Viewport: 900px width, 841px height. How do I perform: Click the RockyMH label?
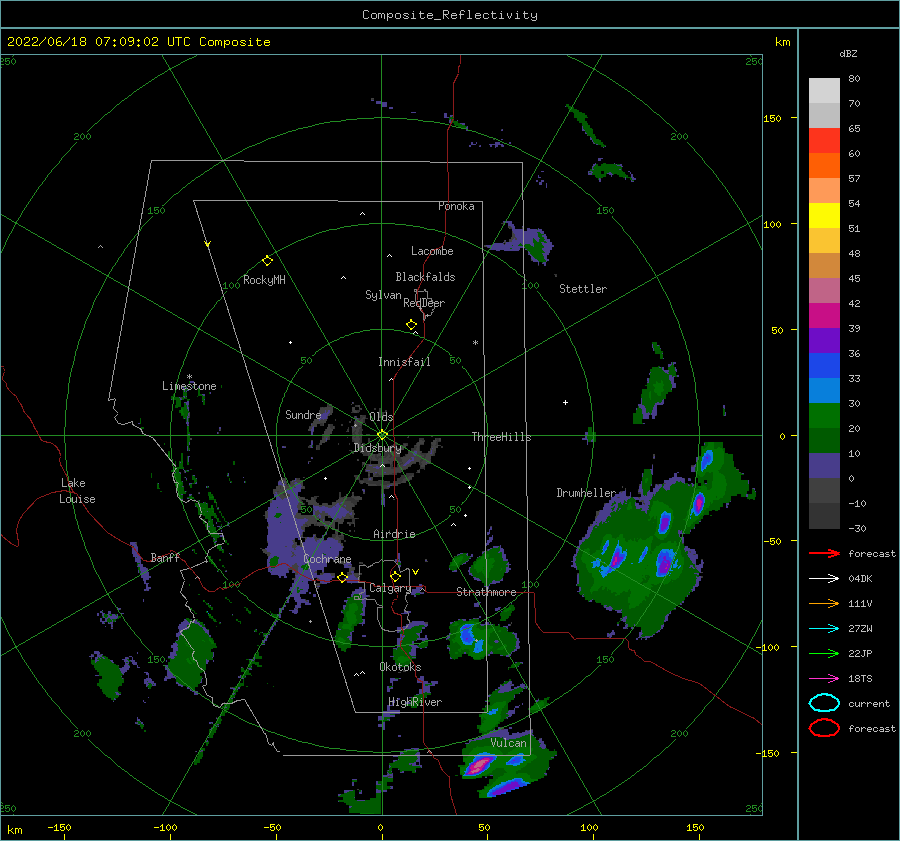(x=264, y=280)
